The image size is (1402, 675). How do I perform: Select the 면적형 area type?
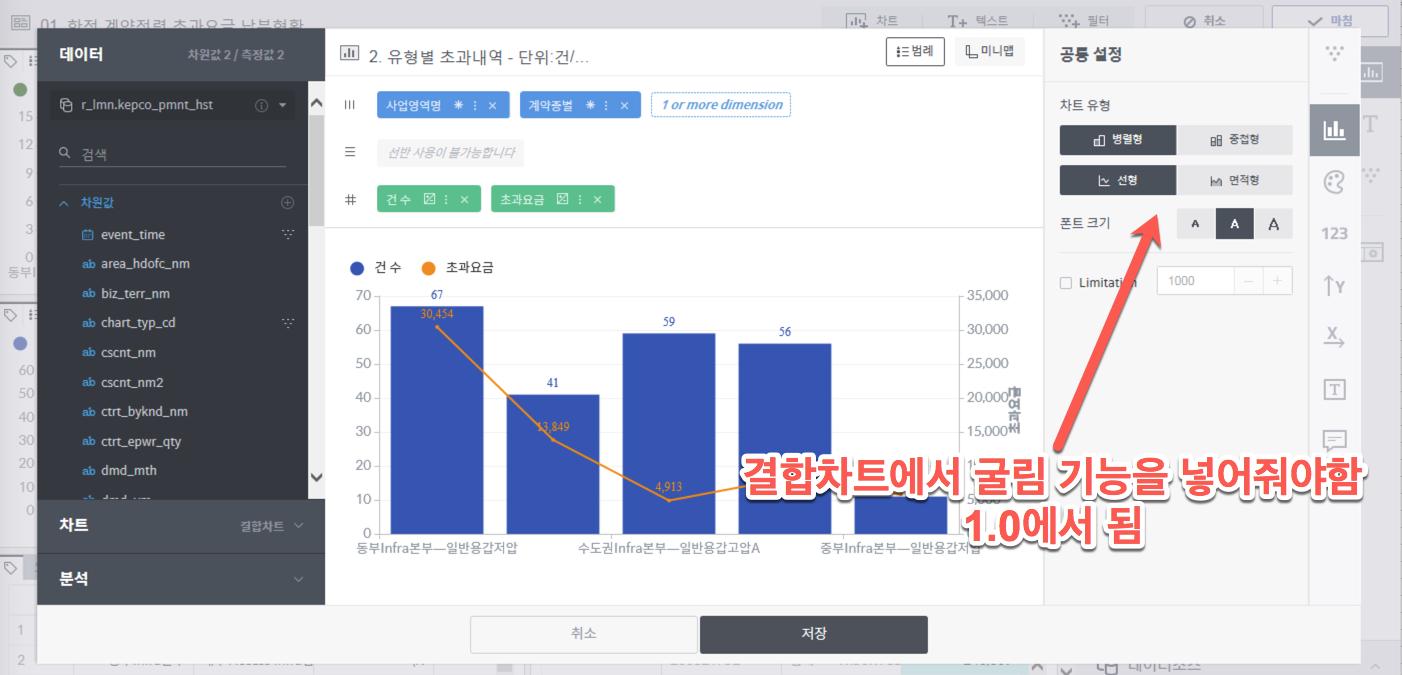pyautogui.click(x=1235, y=181)
